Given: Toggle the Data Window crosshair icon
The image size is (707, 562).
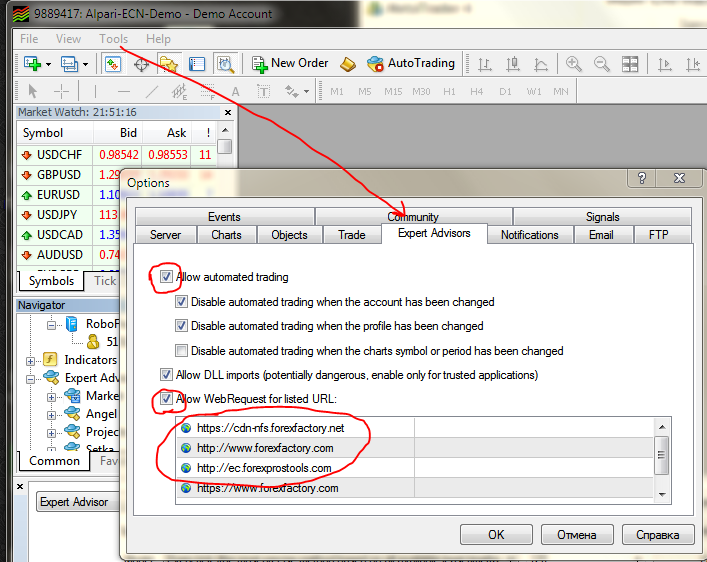Looking at the screenshot, I should tap(142, 64).
